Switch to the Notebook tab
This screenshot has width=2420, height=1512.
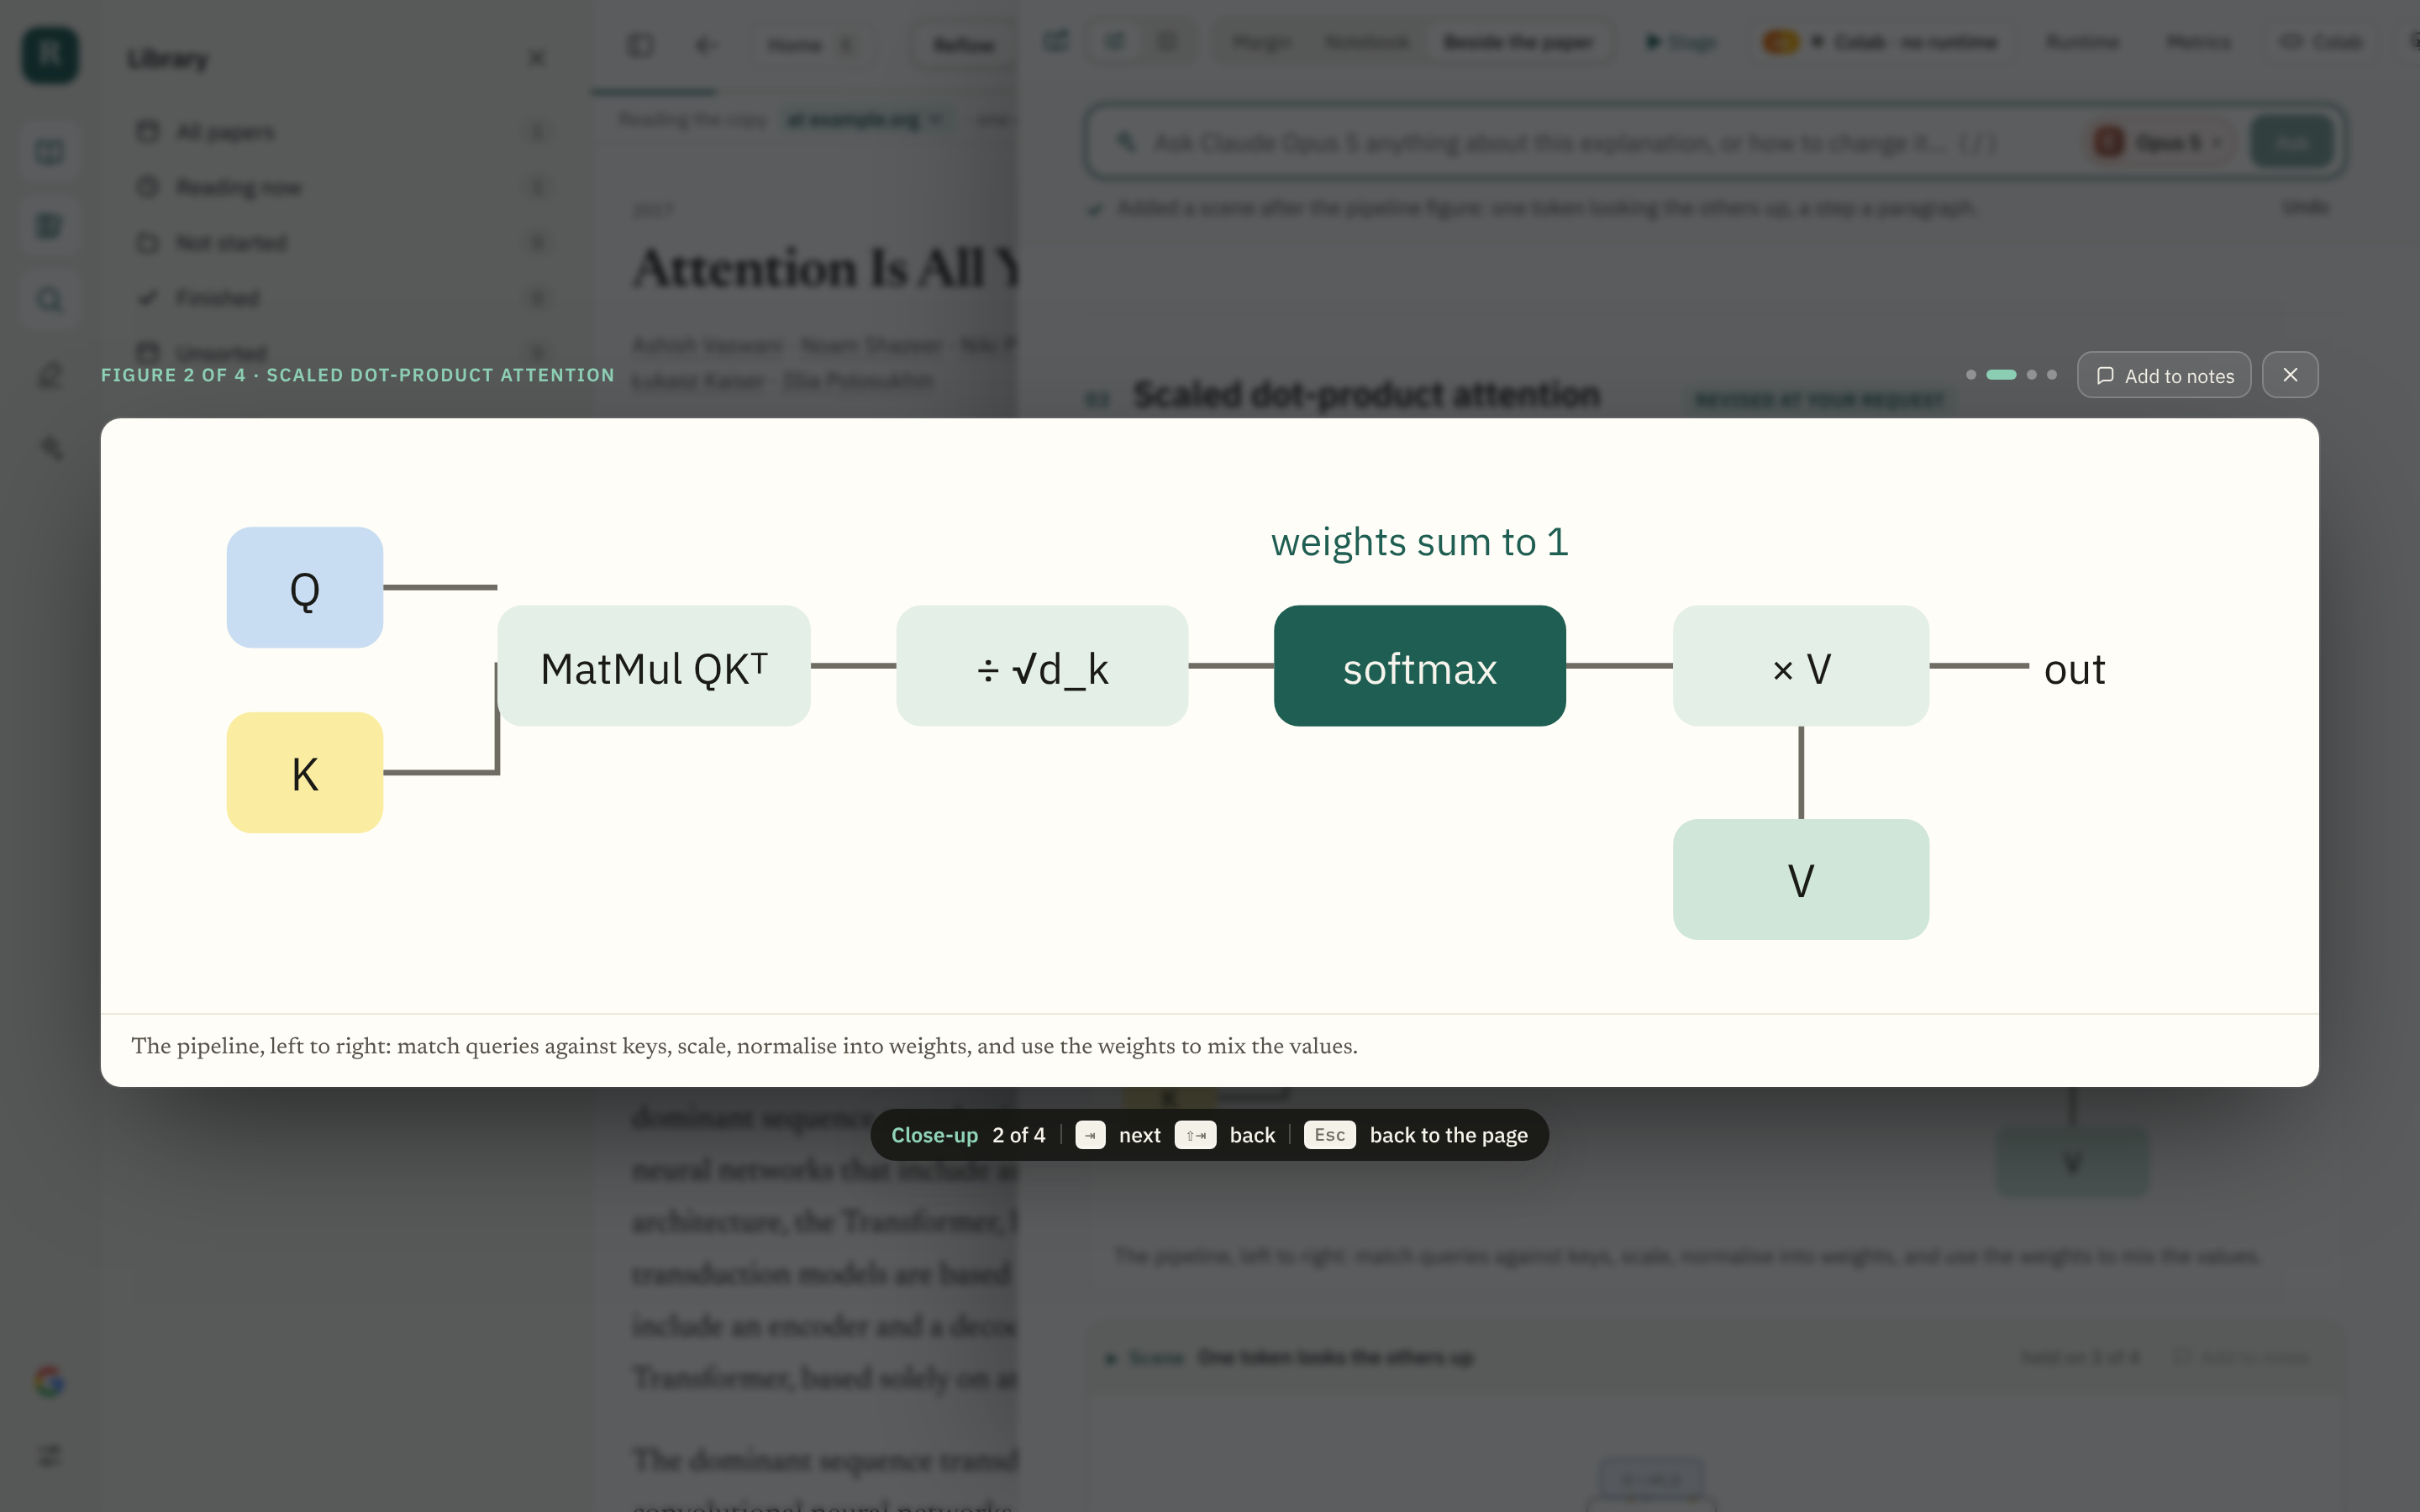pyautogui.click(x=1366, y=42)
